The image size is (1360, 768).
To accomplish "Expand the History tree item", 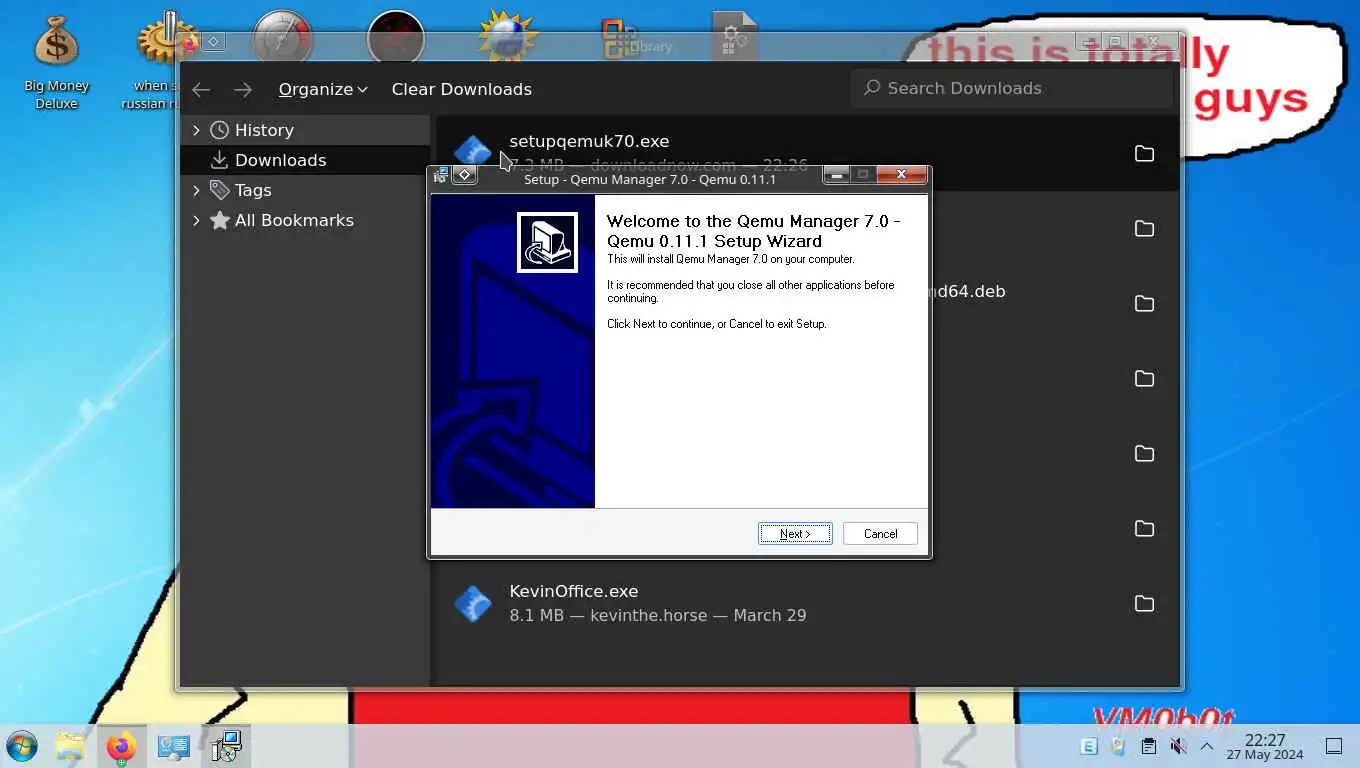I will click(196, 130).
